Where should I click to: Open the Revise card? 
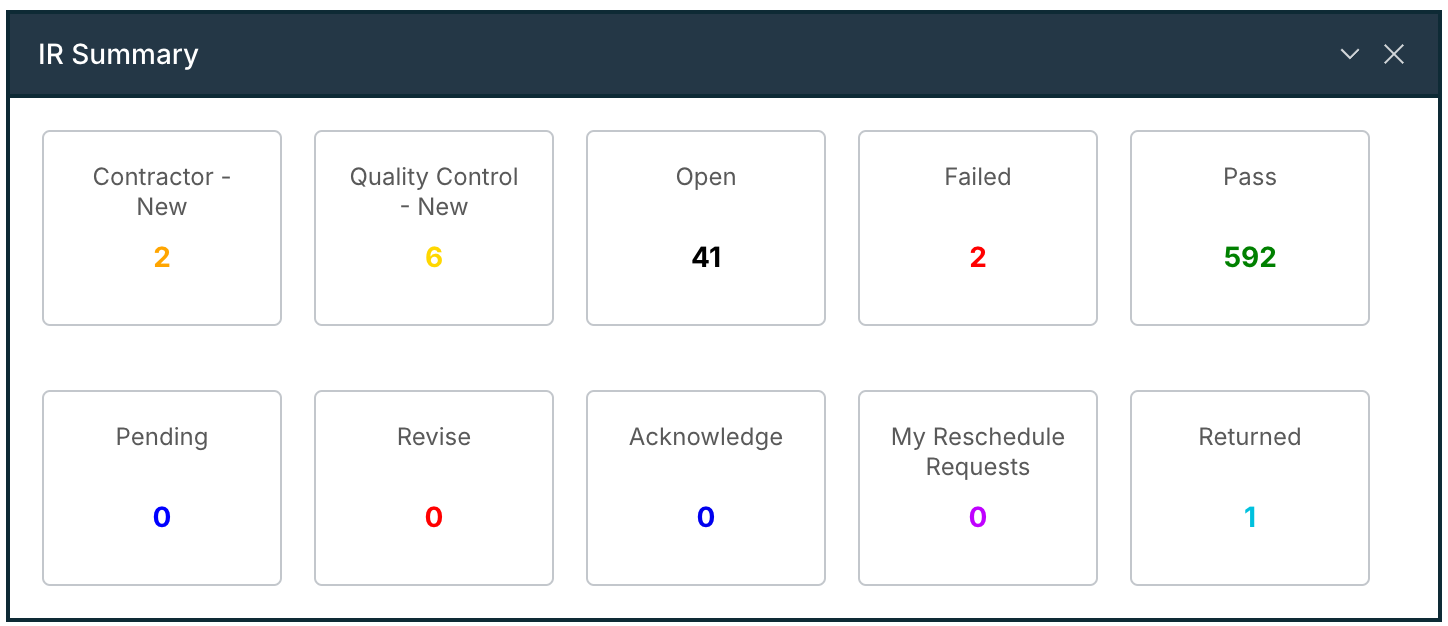click(x=434, y=488)
